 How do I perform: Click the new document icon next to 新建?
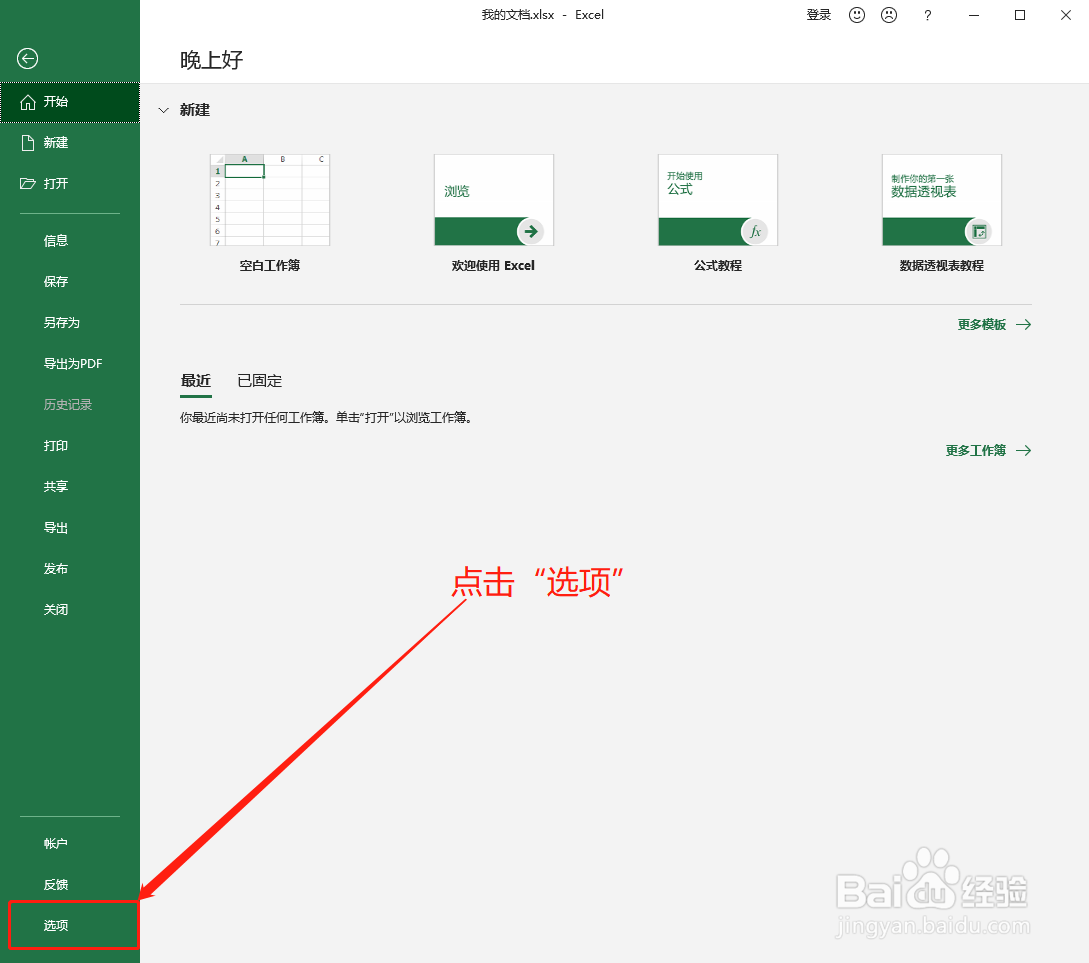(x=28, y=143)
